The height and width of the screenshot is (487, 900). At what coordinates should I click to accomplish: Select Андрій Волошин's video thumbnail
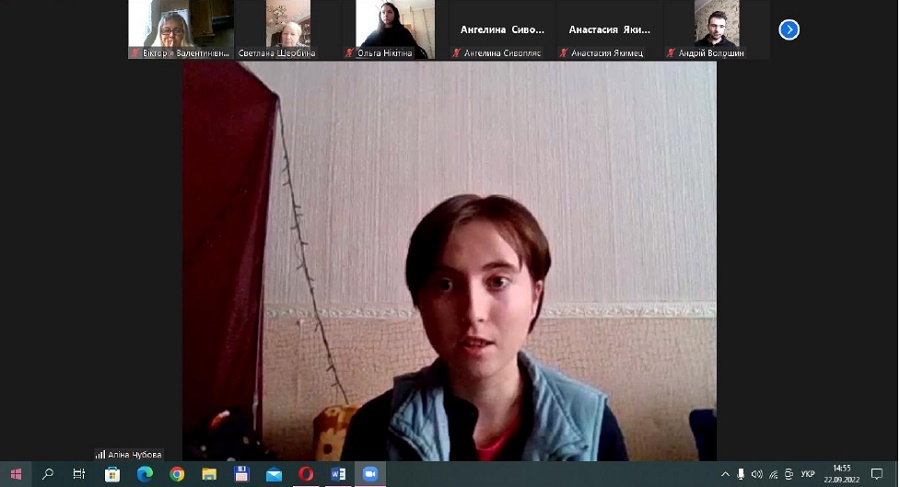pos(717,29)
